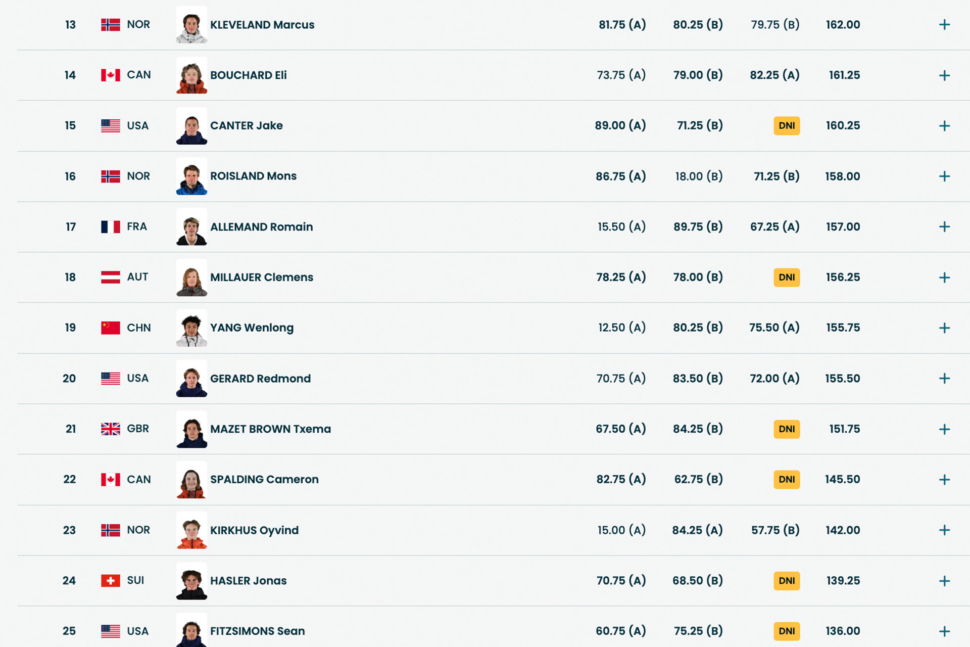Open Jake Canter's score breakdown plus
The width and height of the screenshot is (970, 647).
[944, 126]
